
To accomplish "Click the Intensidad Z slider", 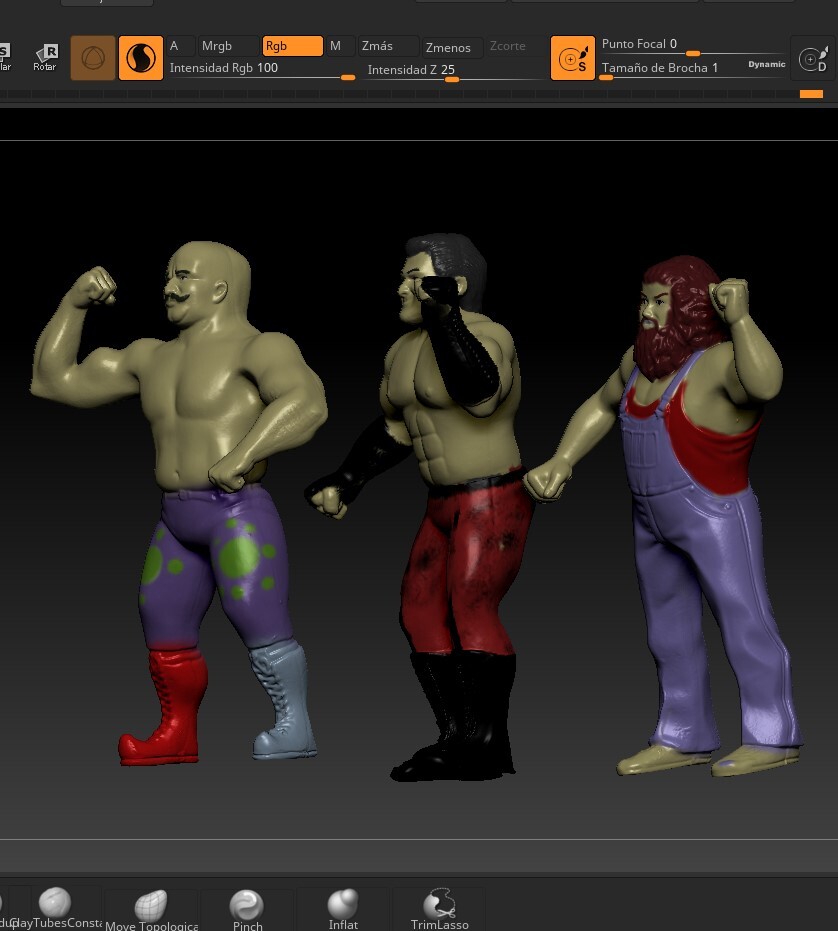I will click(455, 71).
